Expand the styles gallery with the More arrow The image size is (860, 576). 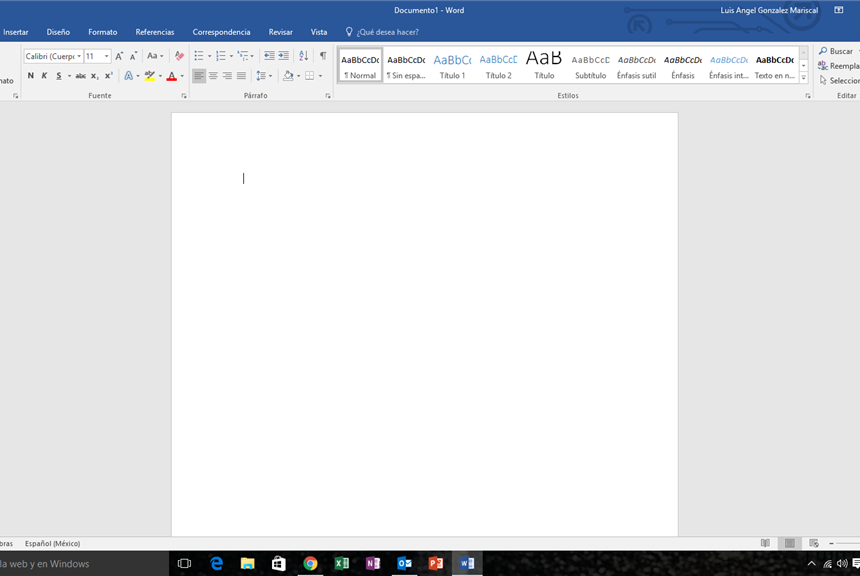pyautogui.click(x=804, y=78)
